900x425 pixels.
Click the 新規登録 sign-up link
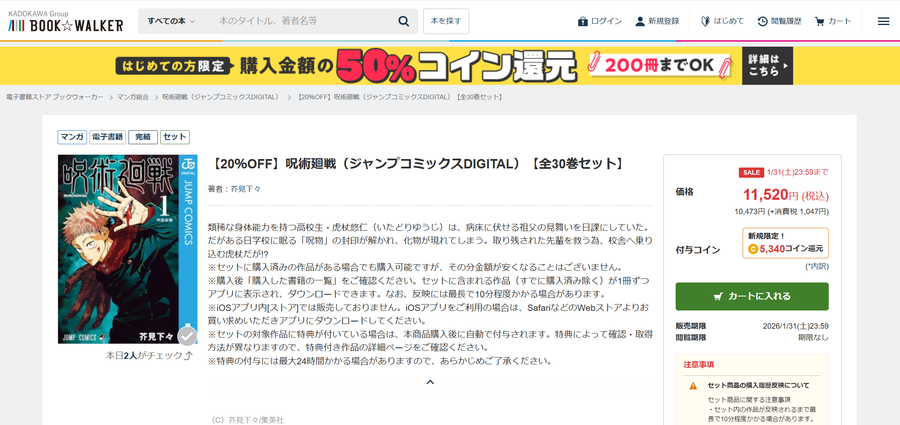point(657,21)
